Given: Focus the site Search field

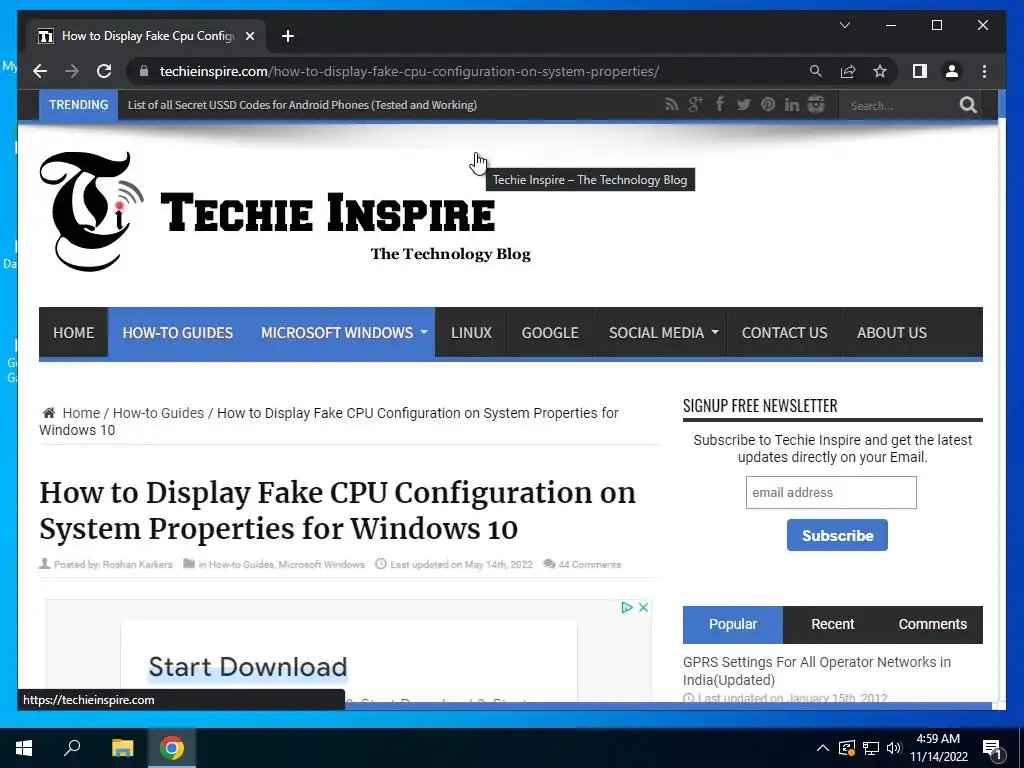Looking at the screenshot, I should click(900, 106).
